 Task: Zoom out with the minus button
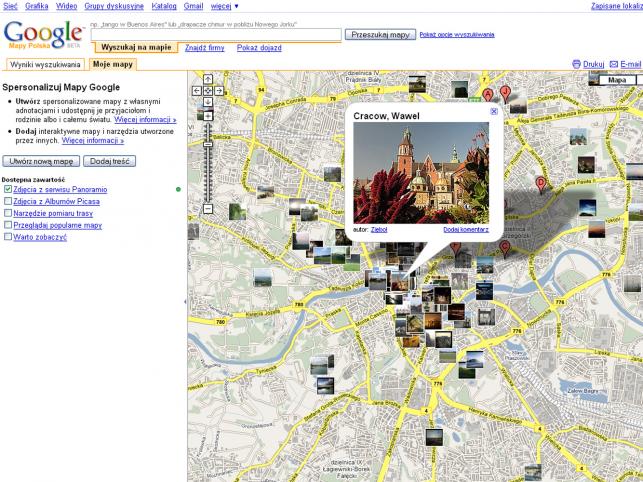[208, 209]
